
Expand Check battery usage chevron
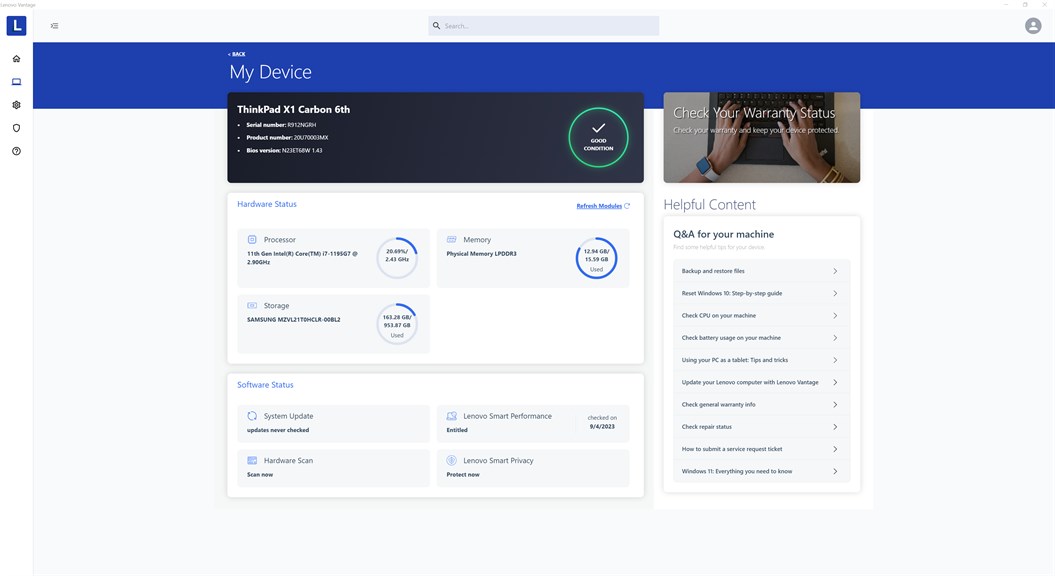click(x=835, y=338)
